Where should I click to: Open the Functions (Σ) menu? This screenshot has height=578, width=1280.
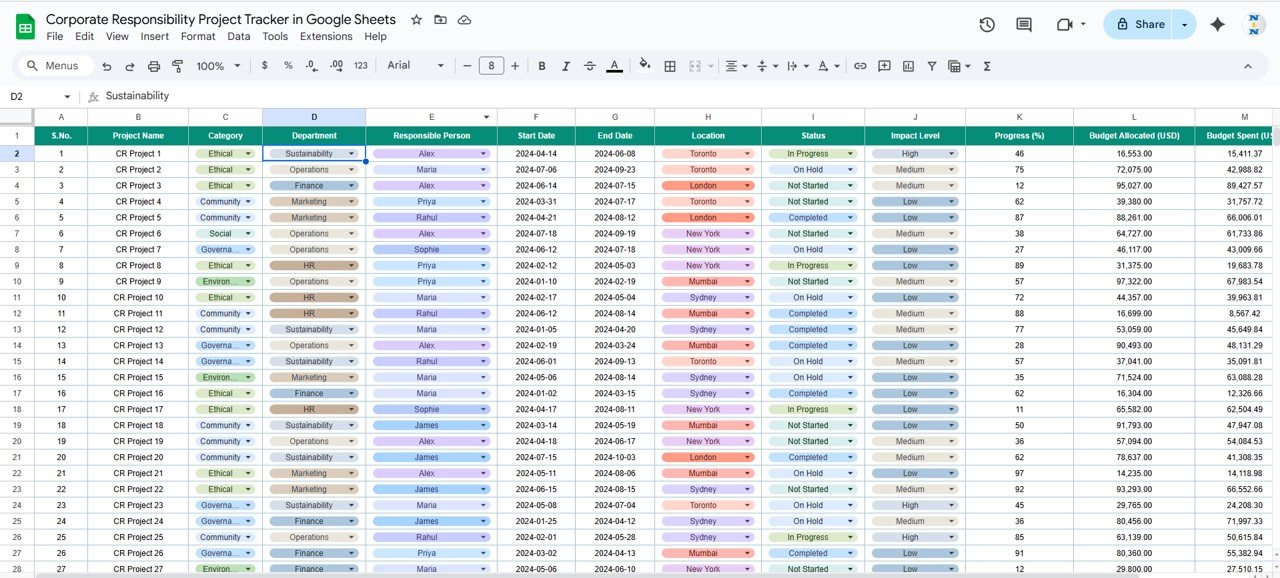985,65
